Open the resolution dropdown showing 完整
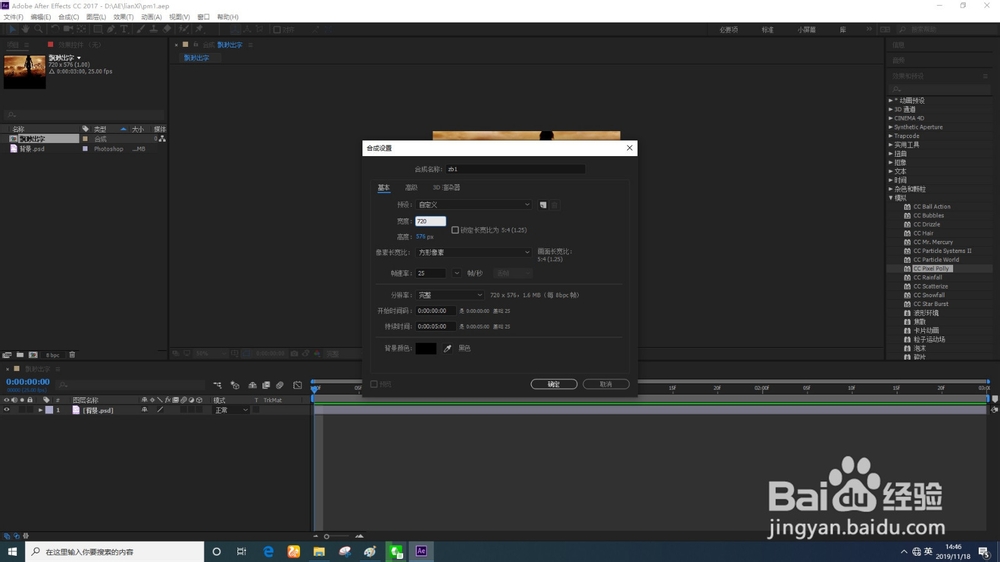Image resolution: width=1000 pixels, height=562 pixels. [x=450, y=295]
